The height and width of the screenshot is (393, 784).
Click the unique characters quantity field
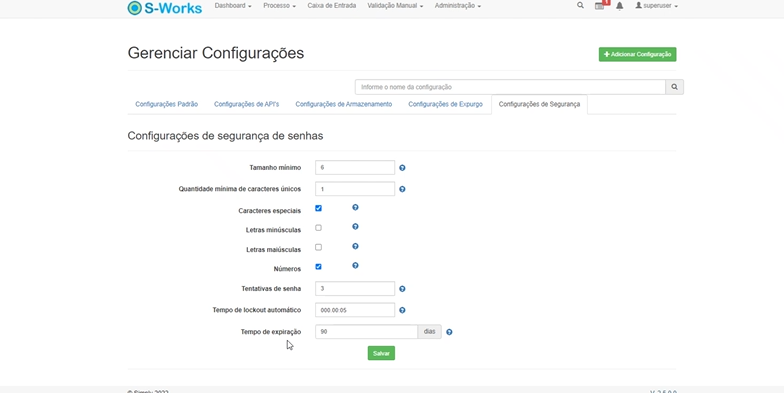click(355, 189)
